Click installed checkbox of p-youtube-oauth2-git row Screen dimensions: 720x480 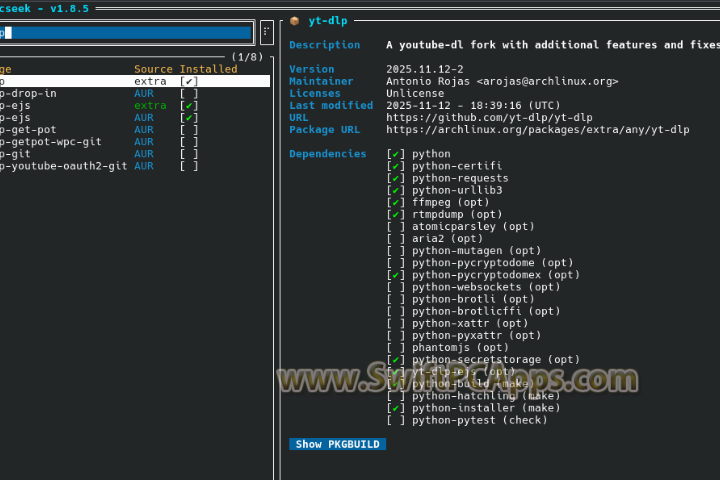coord(189,166)
